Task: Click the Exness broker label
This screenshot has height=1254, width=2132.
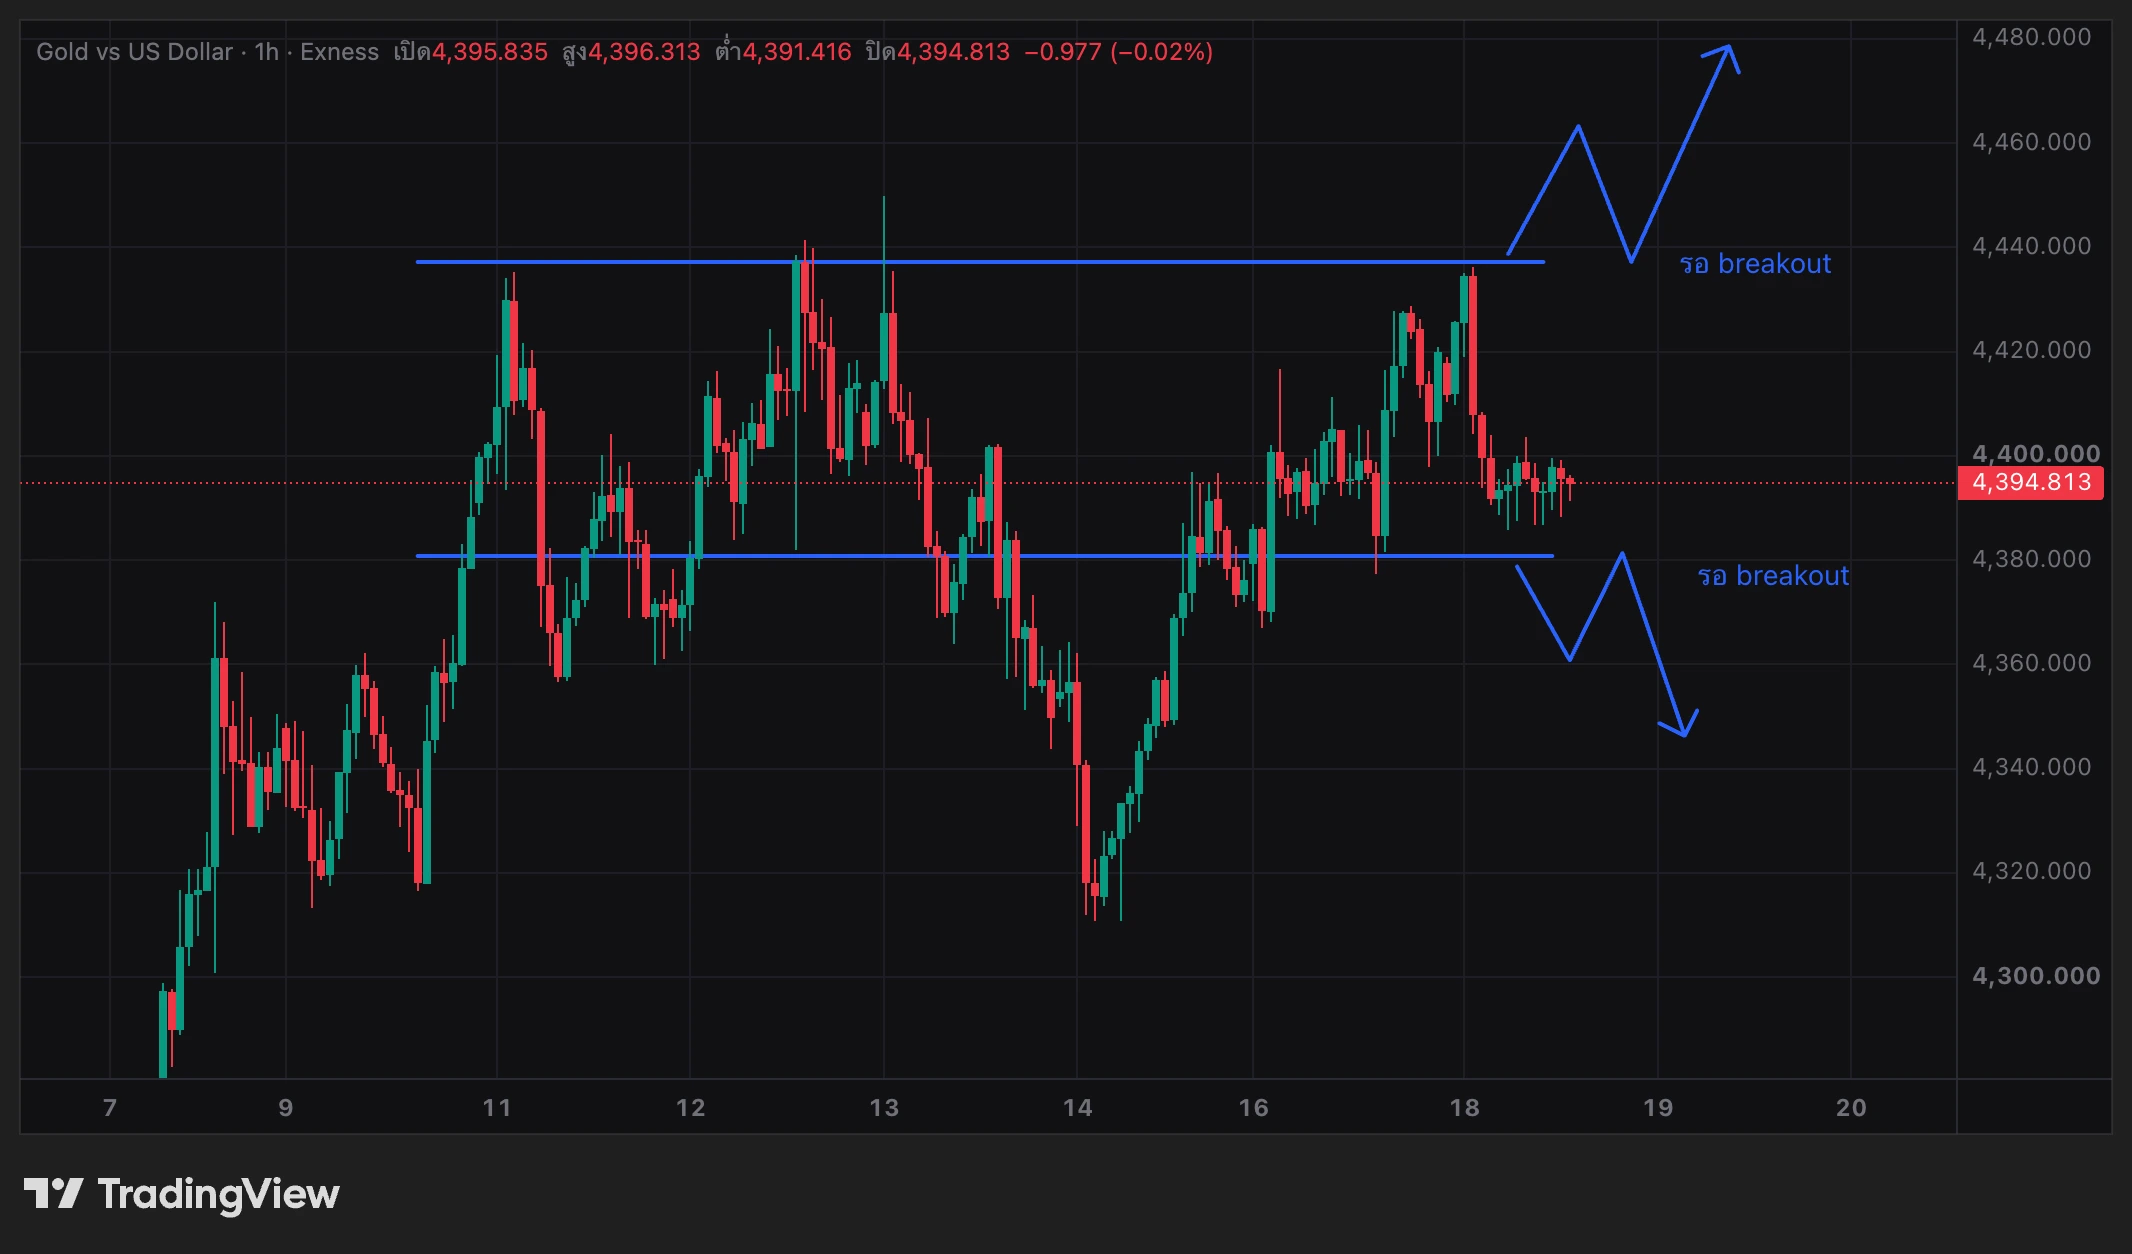Action: click(x=339, y=52)
